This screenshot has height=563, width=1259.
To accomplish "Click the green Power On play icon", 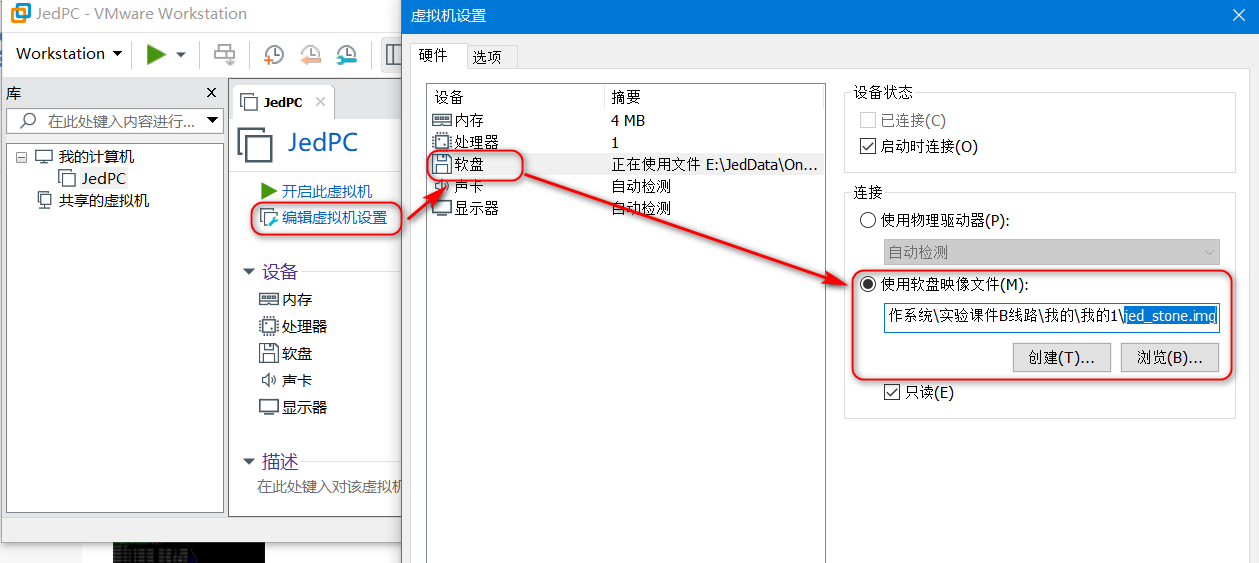I will click(156, 54).
